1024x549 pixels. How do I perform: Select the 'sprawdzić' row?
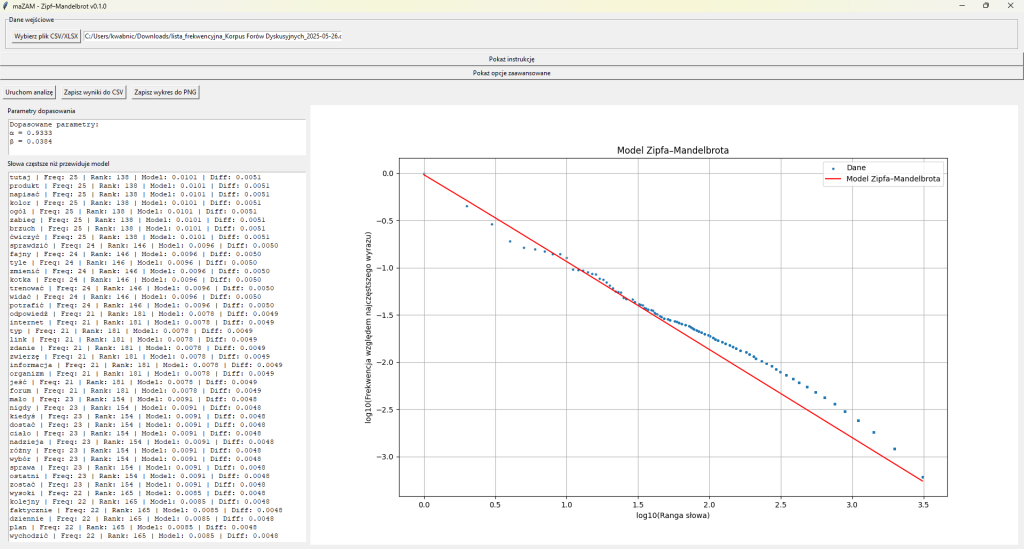coord(144,245)
